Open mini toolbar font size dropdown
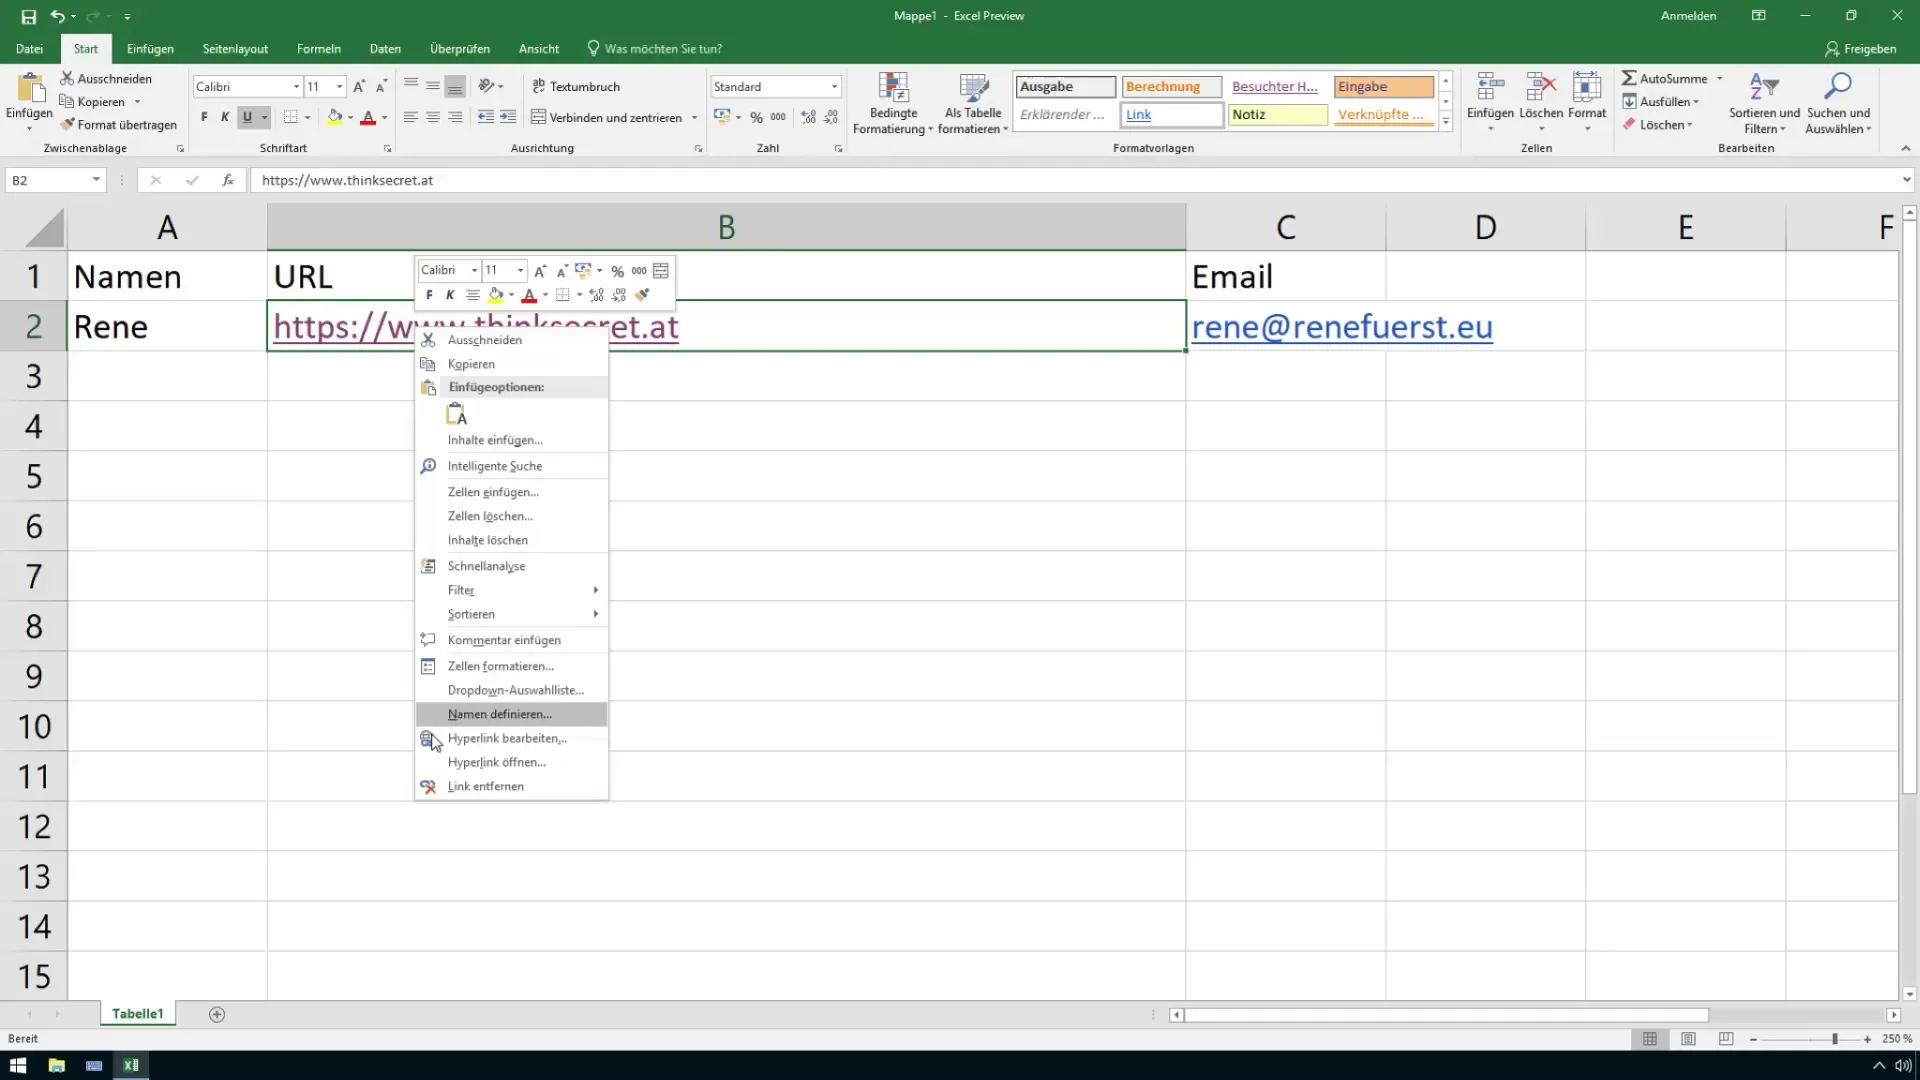Viewport: 1920px width, 1080px height. [521, 270]
